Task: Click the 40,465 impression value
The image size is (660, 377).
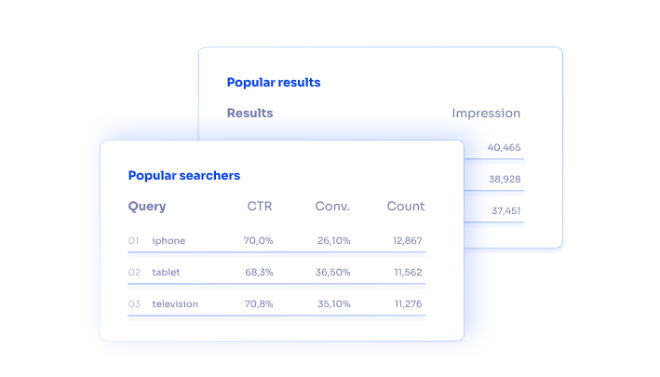Action: (x=504, y=148)
